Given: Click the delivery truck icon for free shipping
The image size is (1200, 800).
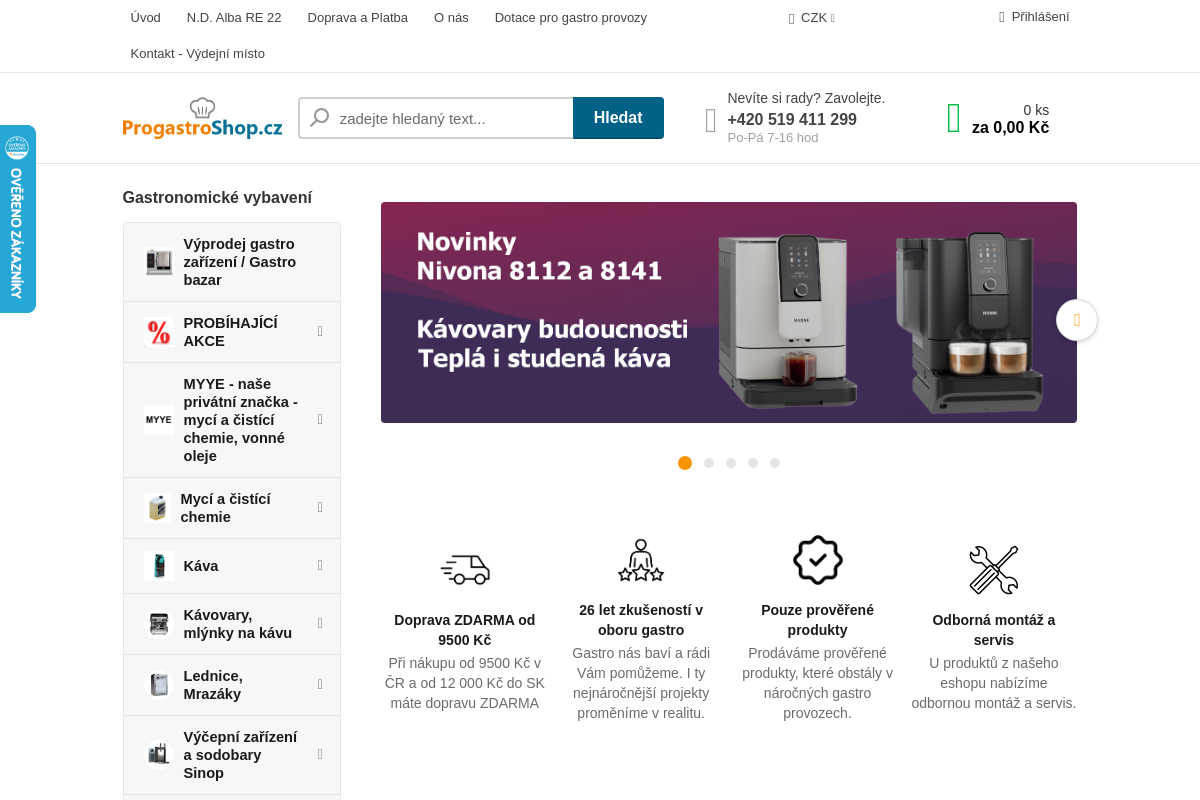Looking at the screenshot, I should (465, 569).
